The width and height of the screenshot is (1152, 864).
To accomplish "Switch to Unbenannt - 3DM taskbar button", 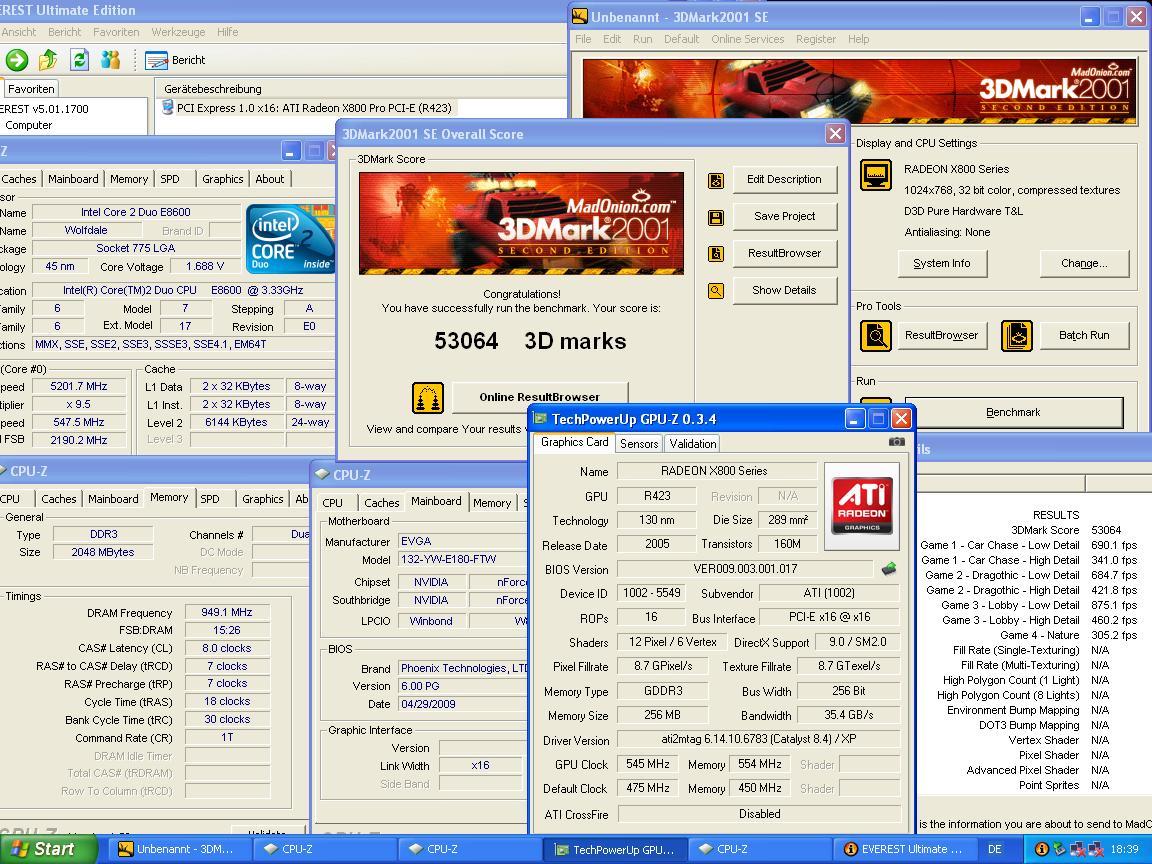I will pos(179,849).
